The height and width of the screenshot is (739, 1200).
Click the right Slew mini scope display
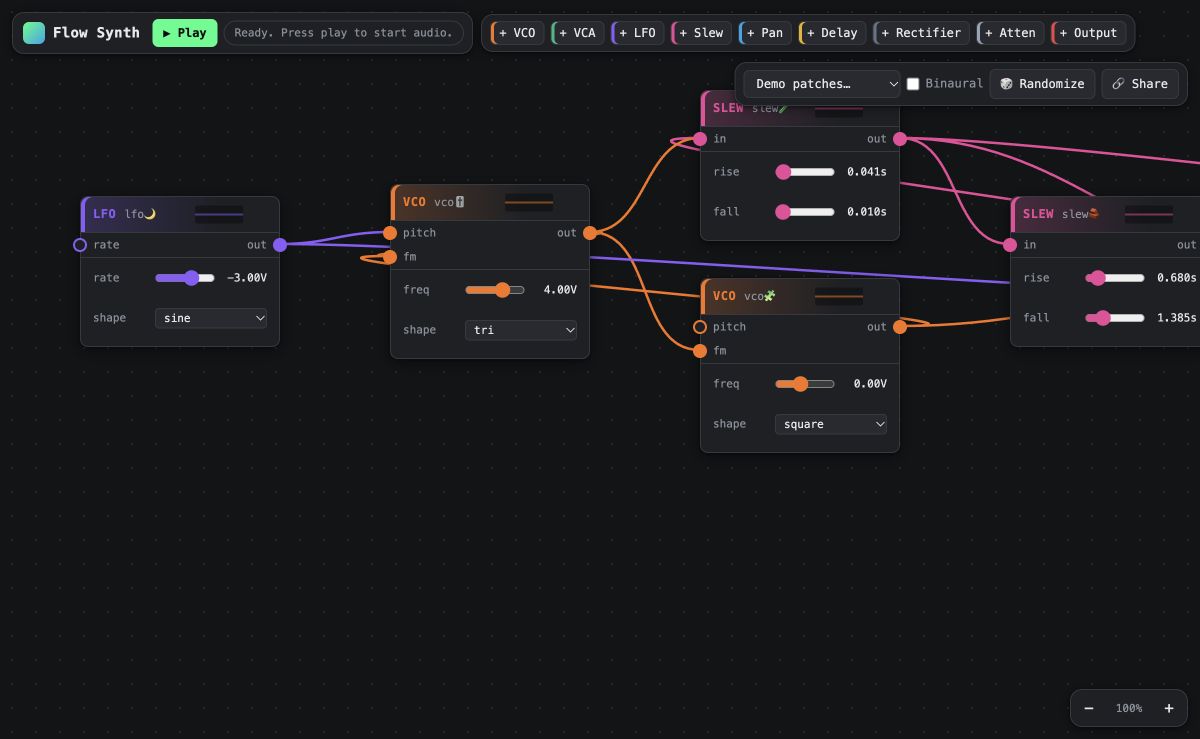point(1149,214)
